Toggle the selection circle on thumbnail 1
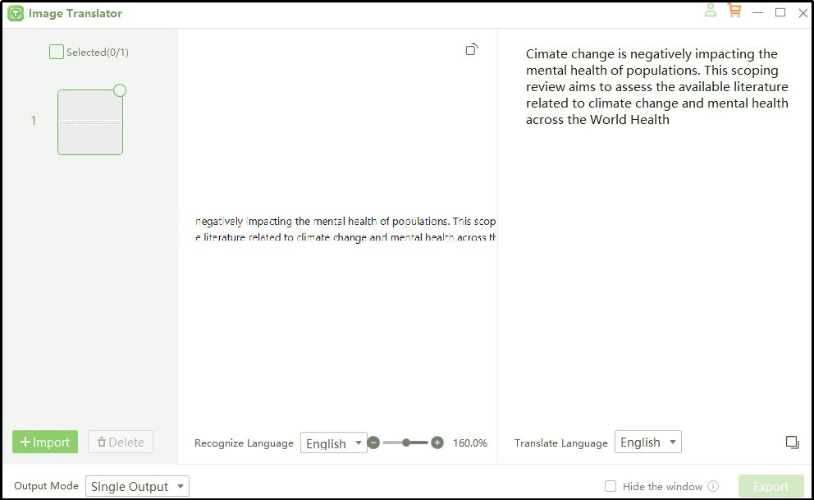 point(120,90)
